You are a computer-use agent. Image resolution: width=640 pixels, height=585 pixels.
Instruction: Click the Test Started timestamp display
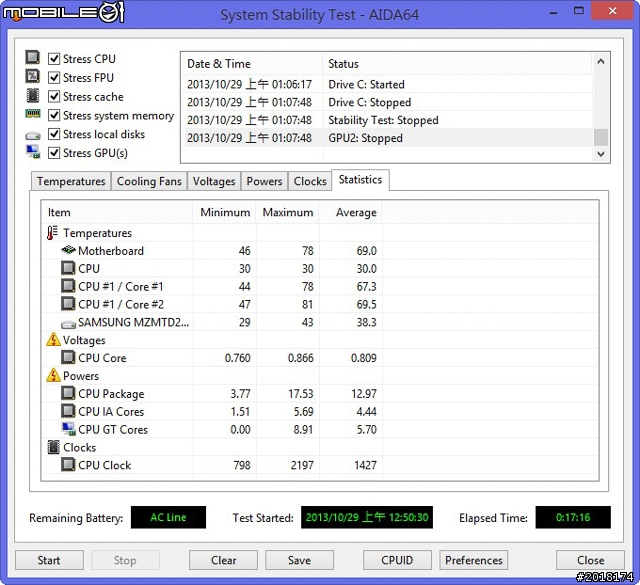tap(367, 517)
